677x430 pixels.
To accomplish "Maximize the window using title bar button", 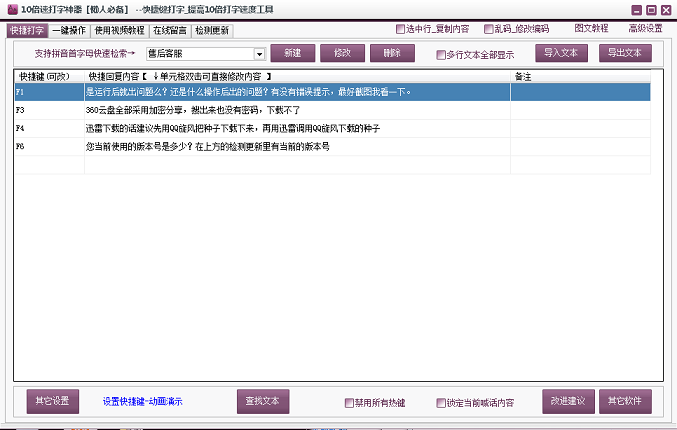I will [651, 9].
